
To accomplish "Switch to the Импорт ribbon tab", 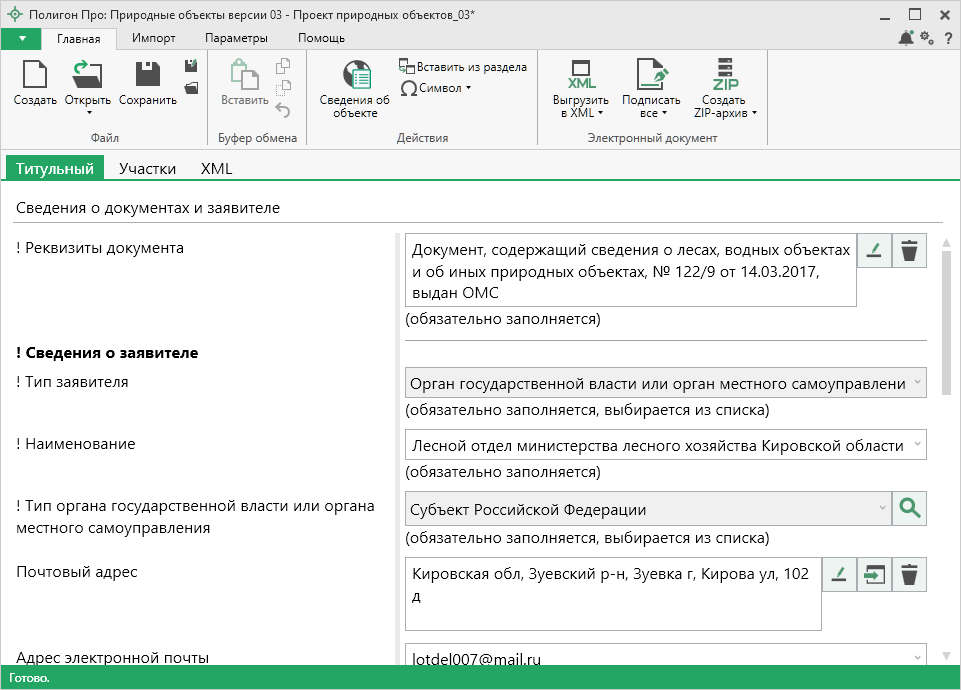I will pyautogui.click(x=153, y=38).
